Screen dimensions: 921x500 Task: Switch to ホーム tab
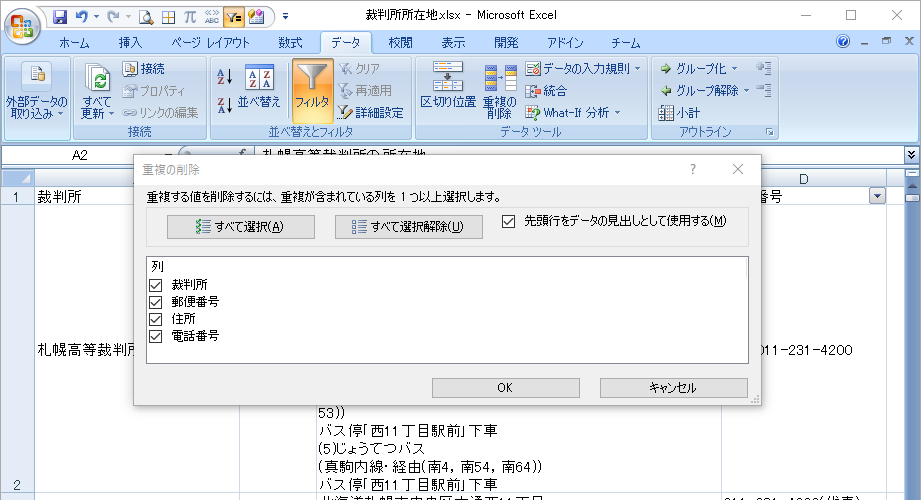74,43
